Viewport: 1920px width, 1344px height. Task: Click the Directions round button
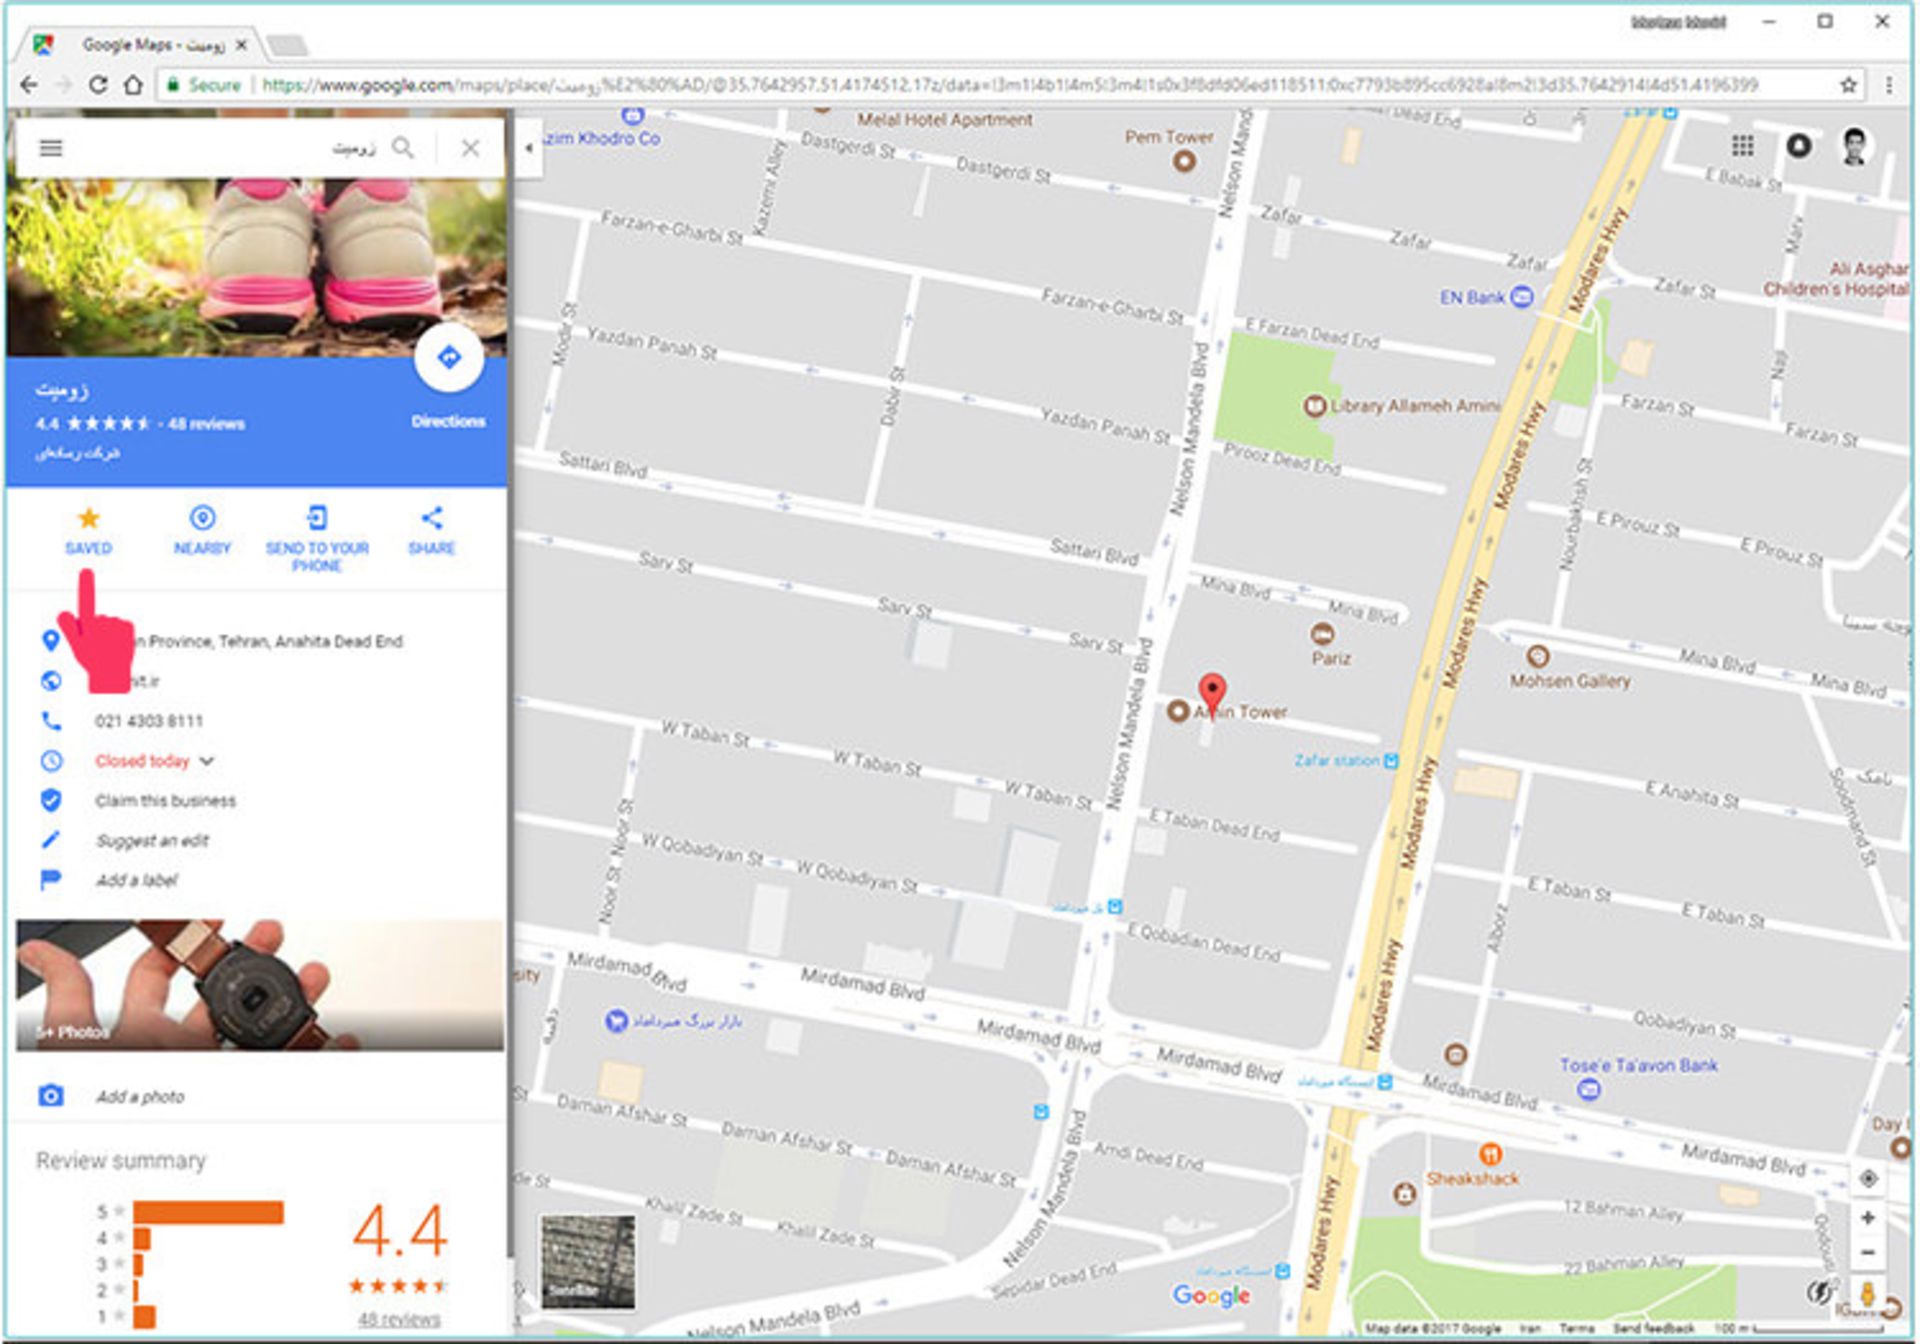(449, 357)
